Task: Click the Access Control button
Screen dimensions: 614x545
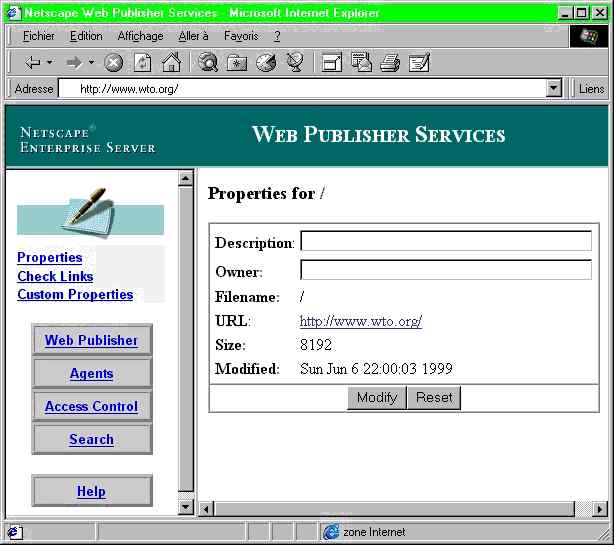Action: point(92,406)
